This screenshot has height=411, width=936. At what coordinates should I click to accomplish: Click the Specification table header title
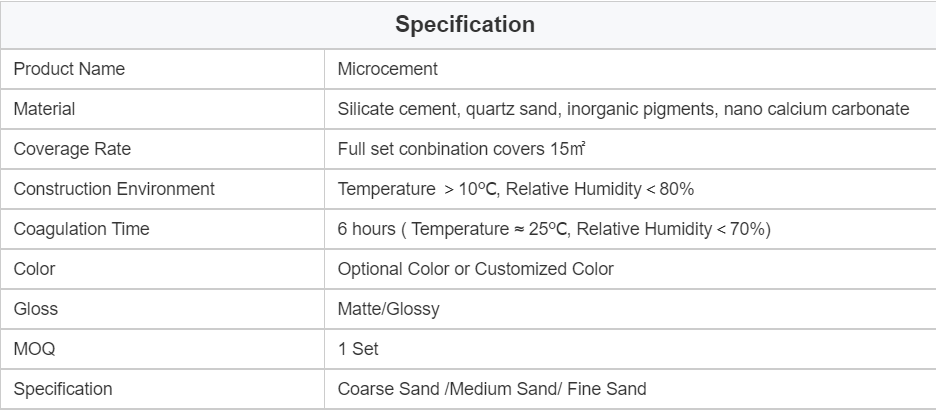[x=465, y=25]
